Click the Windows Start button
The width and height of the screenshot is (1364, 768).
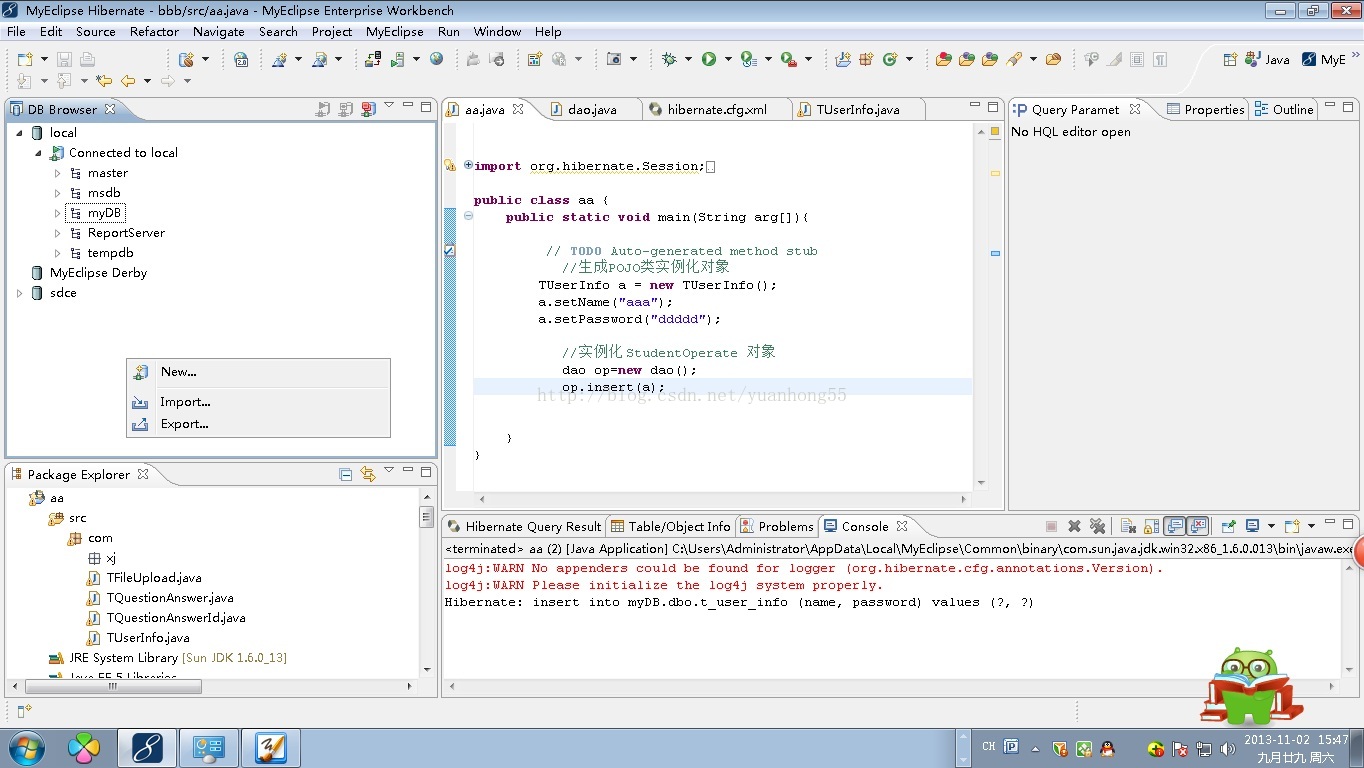(x=26, y=748)
